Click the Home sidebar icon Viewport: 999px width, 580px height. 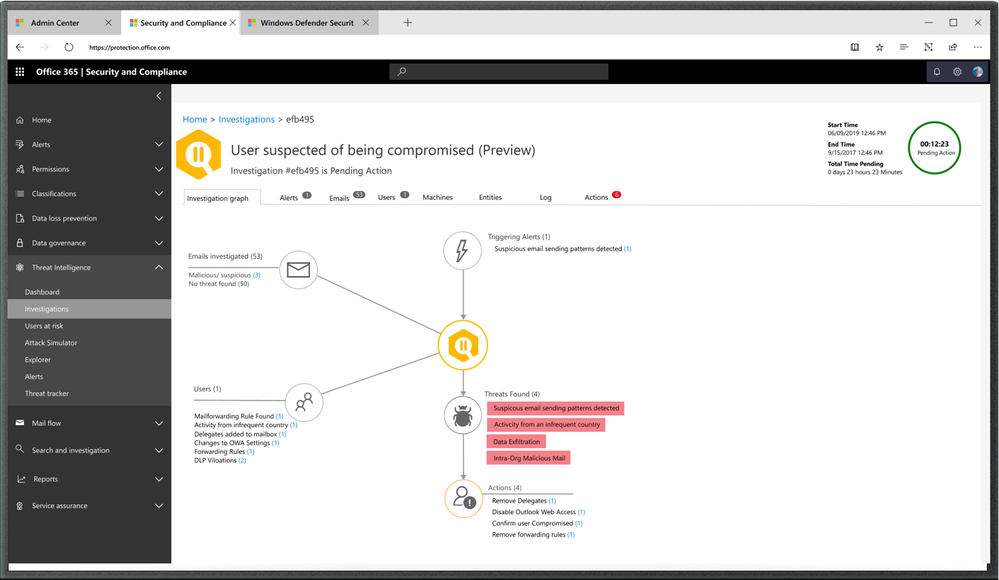[20, 120]
